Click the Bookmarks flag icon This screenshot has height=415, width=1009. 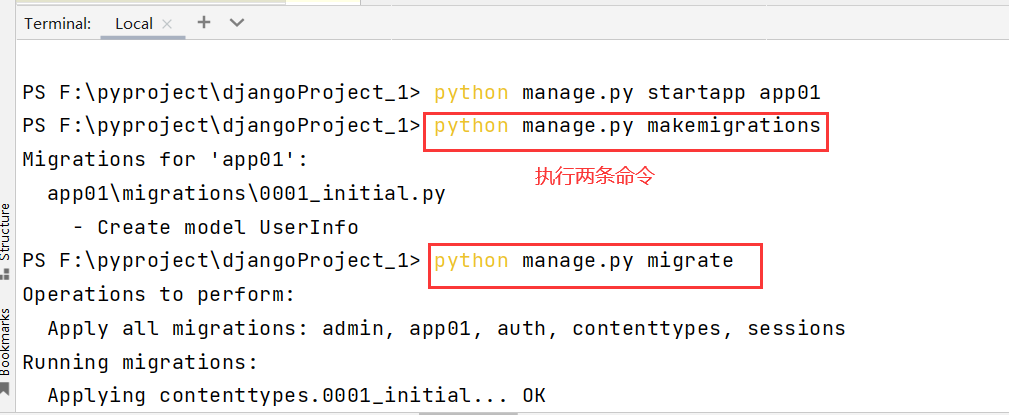6,388
